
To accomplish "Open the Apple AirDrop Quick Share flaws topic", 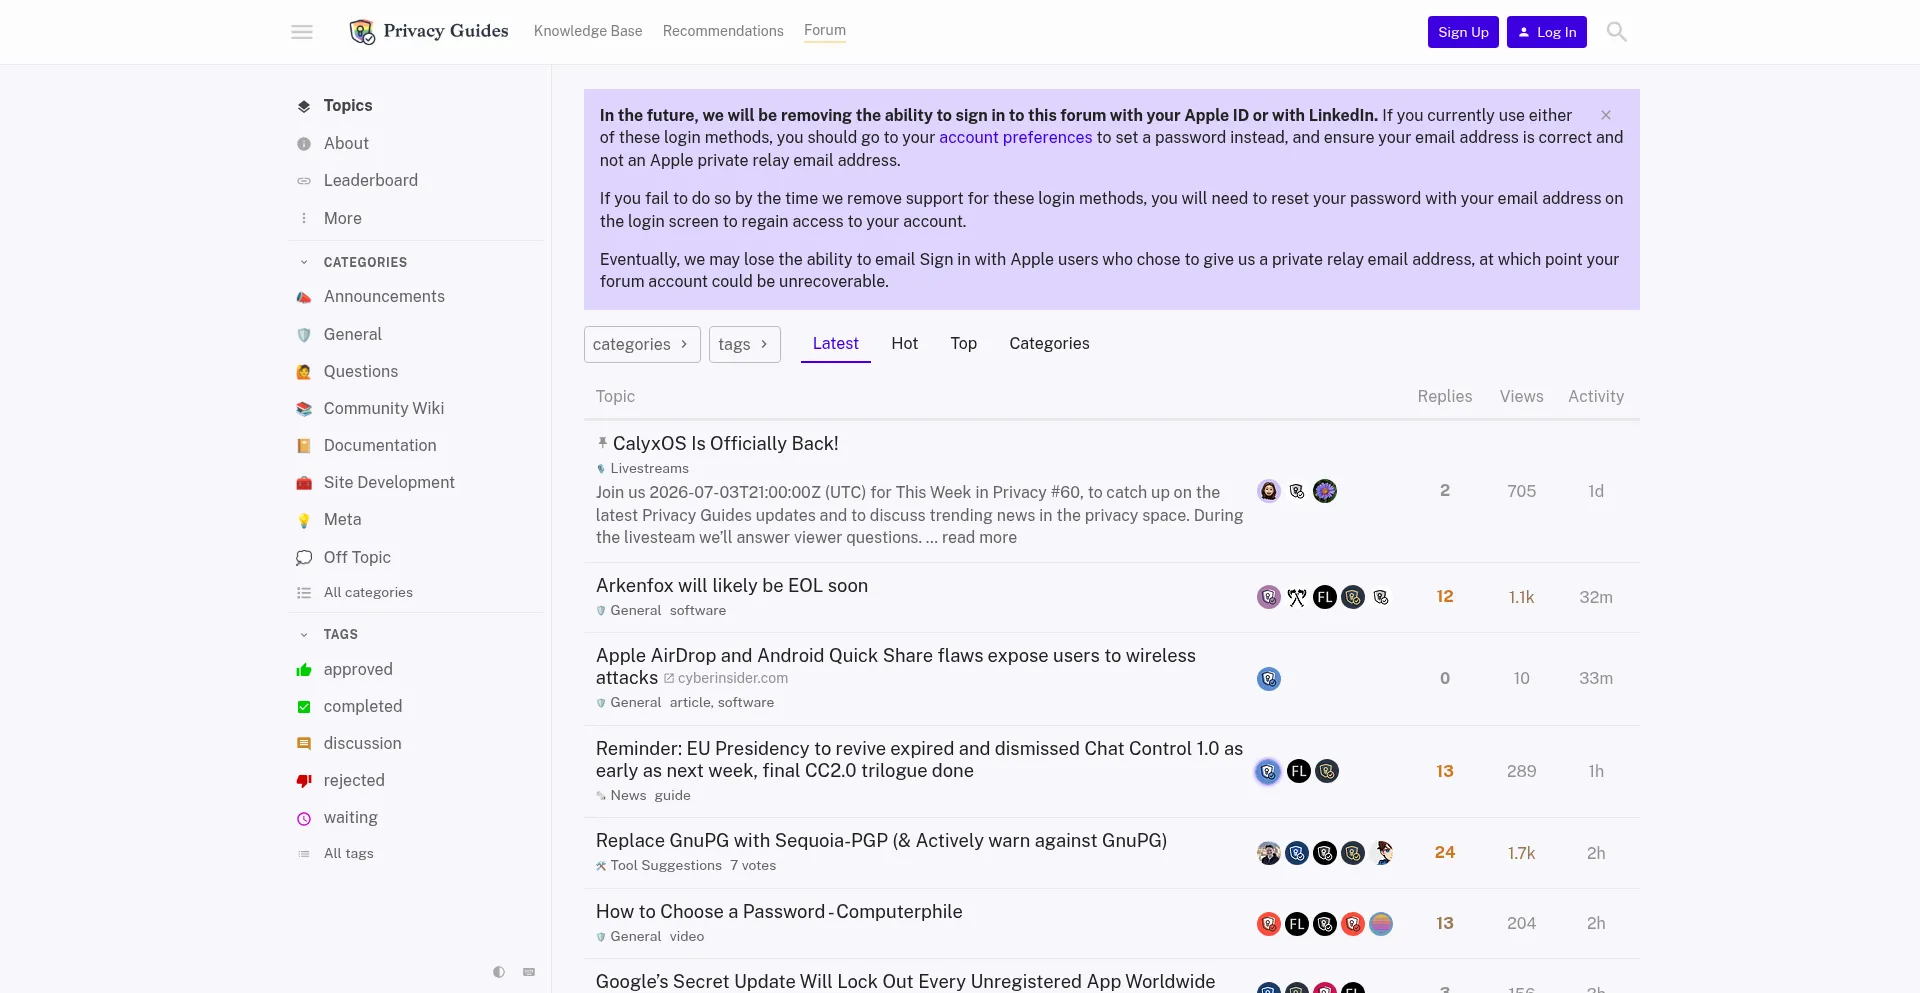I will 896,667.
